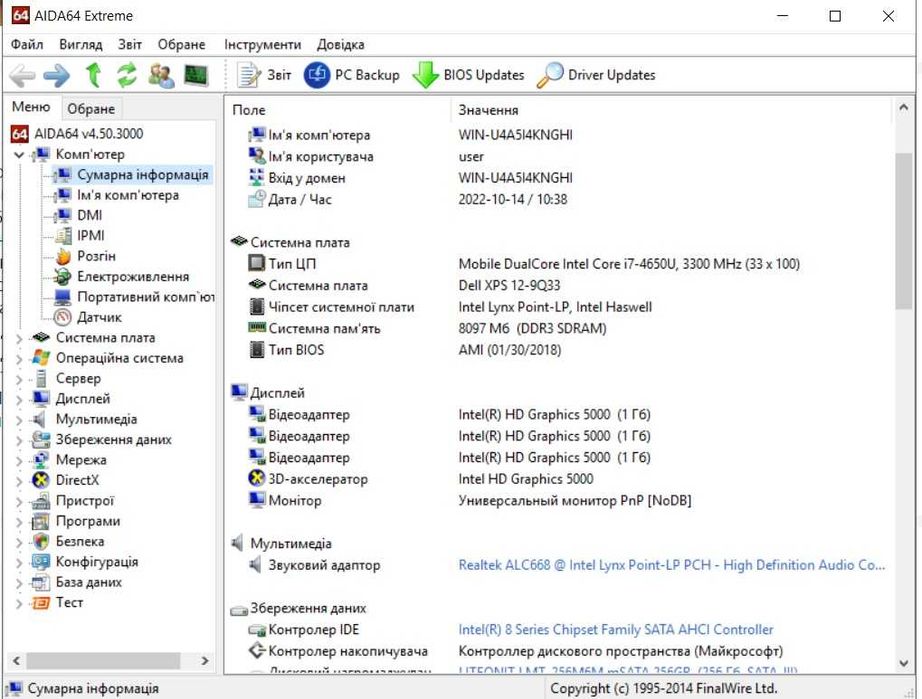Open the Довідка menu
Viewport: 922px width, 699px height.
click(340, 45)
